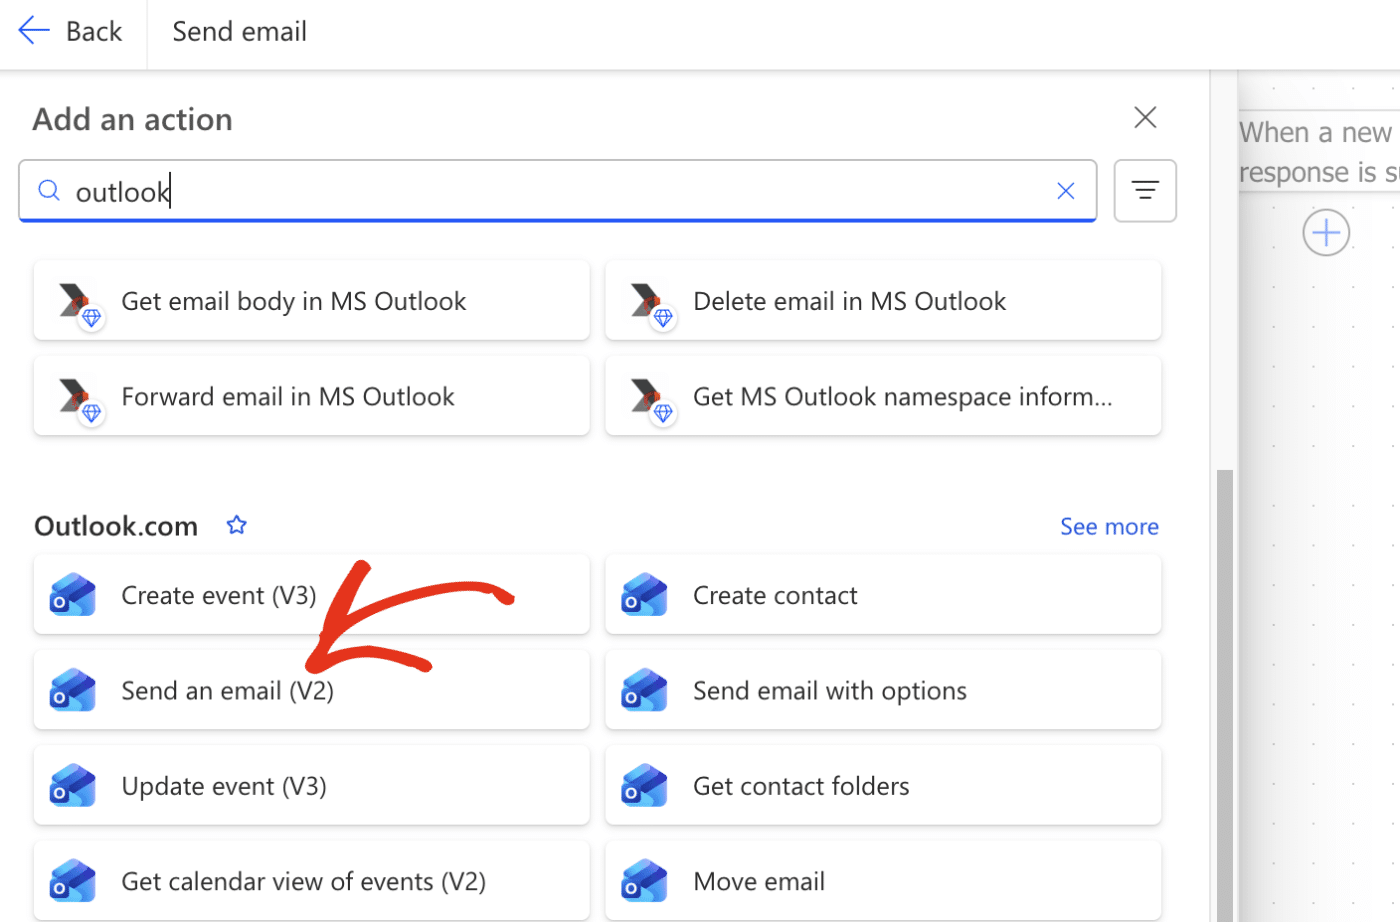1400x922 pixels.
Task: Click the Outlook.com section heading
Action: (116, 526)
